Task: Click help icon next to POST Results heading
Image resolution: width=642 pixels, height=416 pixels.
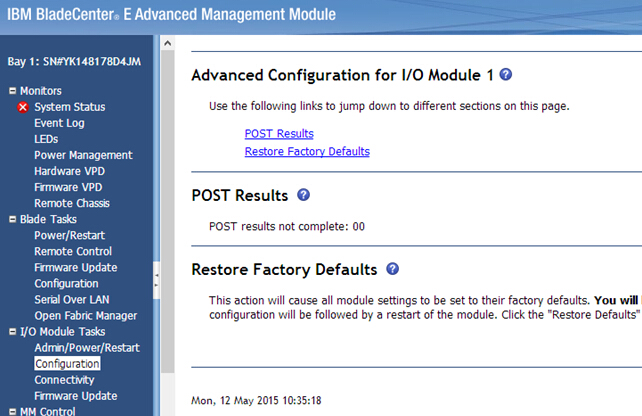Action: click(304, 195)
